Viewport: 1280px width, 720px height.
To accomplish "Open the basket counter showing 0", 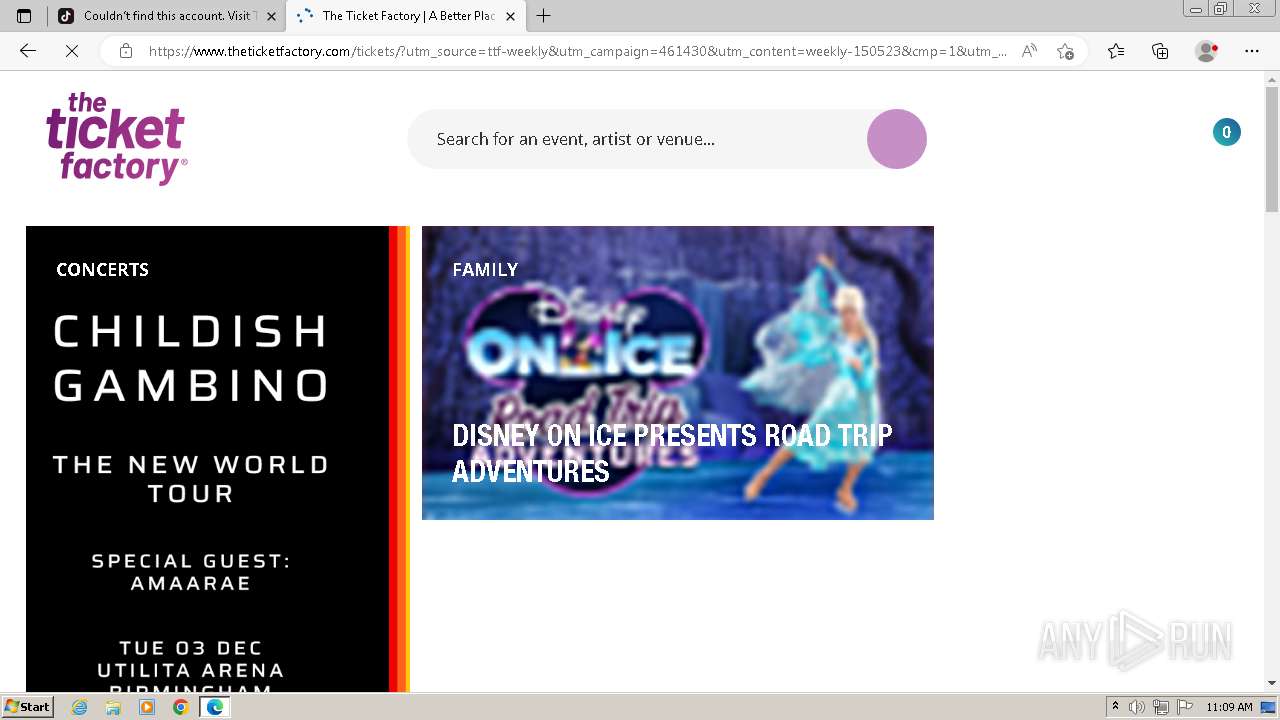I will point(1227,132).
